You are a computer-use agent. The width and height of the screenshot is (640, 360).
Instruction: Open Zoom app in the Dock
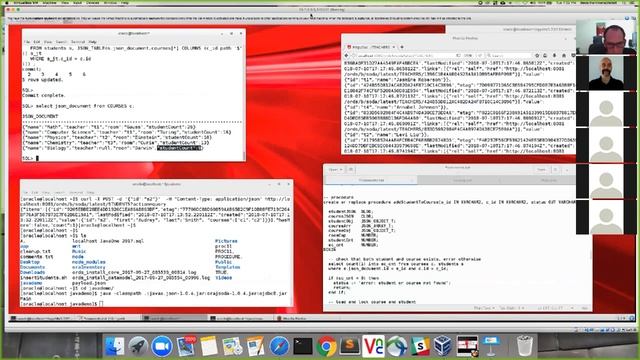click(x=162, y=346)
